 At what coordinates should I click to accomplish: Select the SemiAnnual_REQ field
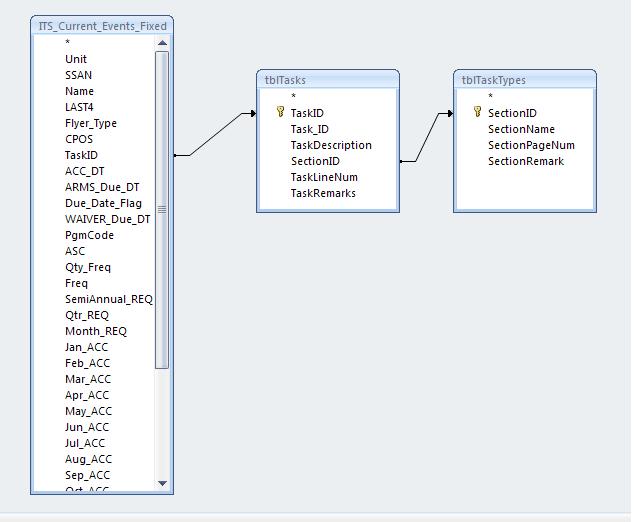click(x=109, y=299)
